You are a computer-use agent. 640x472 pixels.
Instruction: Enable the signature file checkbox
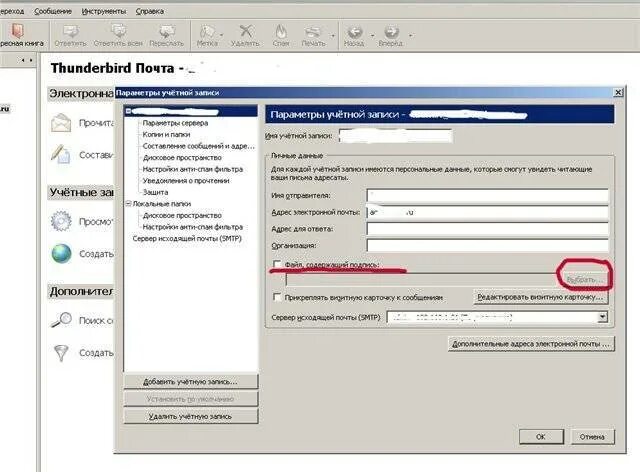[277, 264]
